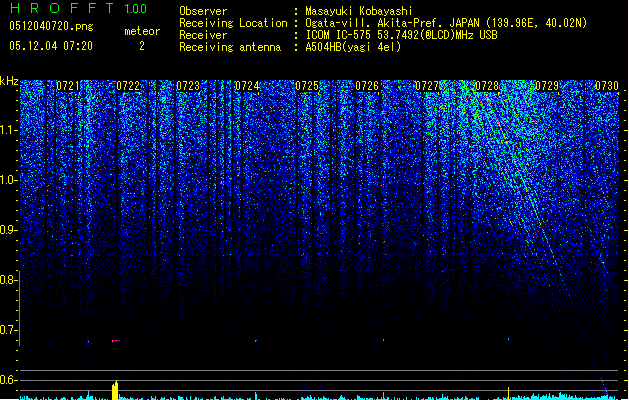The image size is (629, 400).
Task: Click the 0724 time marker
Action: [x=247, y=86]
